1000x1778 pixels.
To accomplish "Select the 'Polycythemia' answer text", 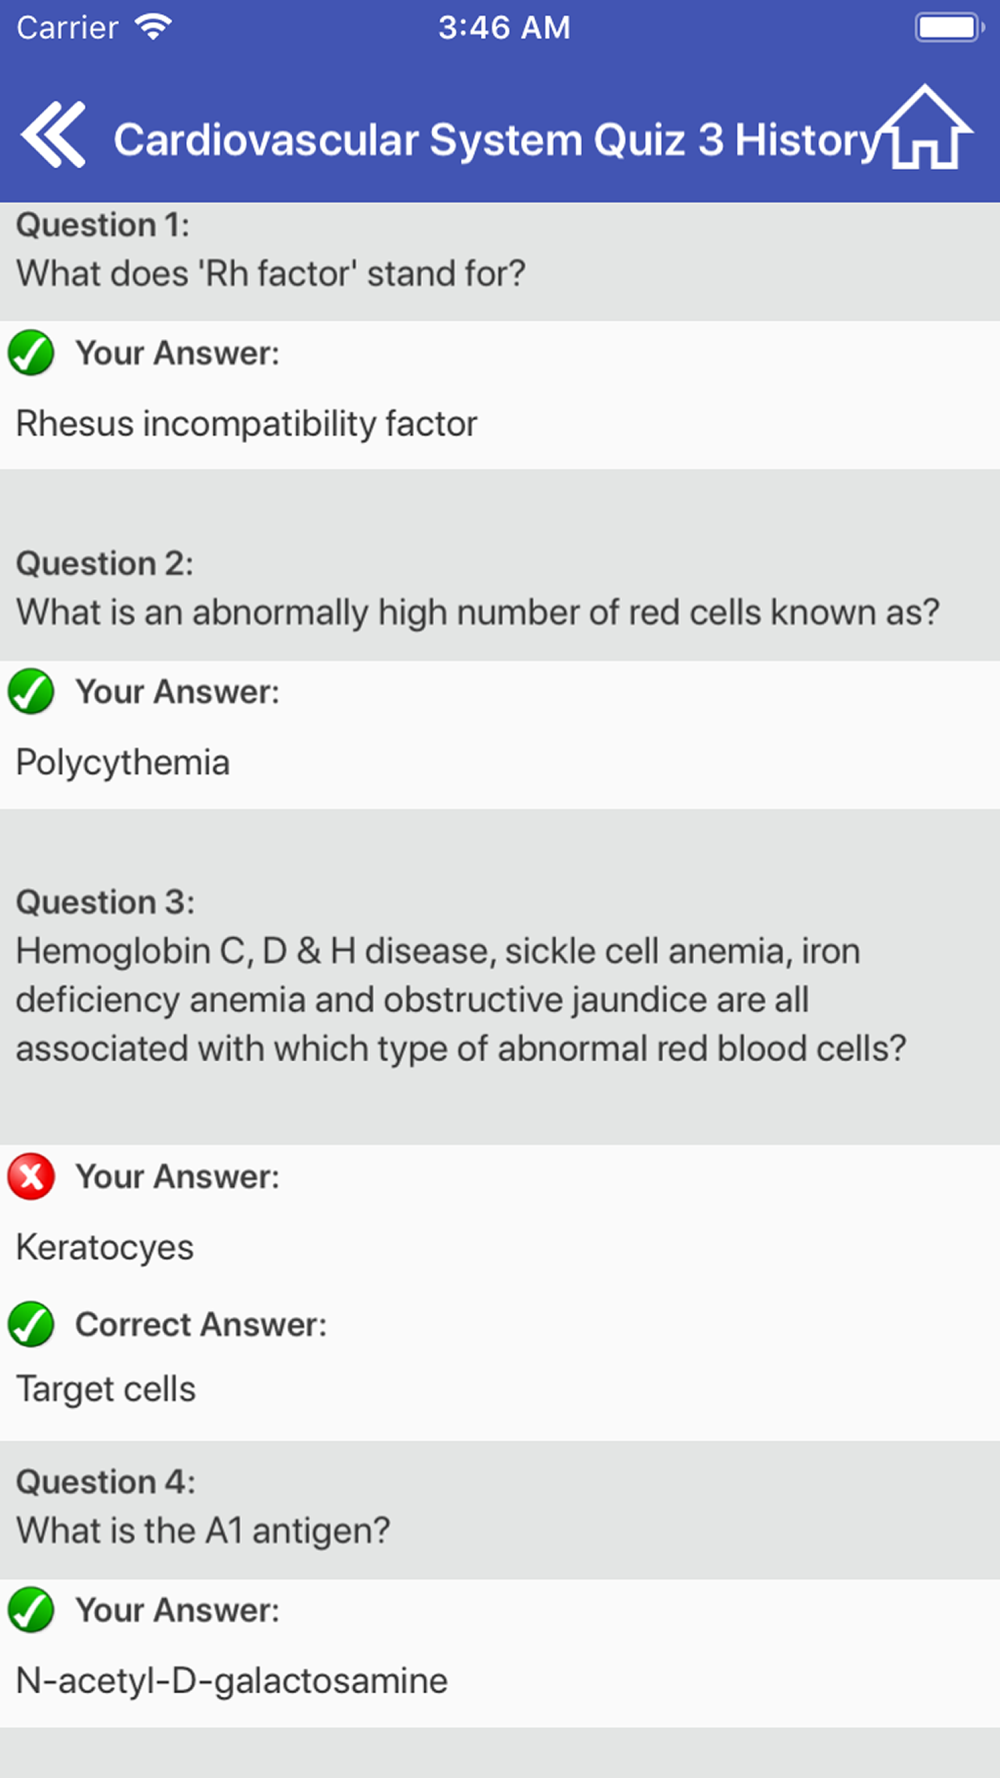I will [x=123, y=763].
